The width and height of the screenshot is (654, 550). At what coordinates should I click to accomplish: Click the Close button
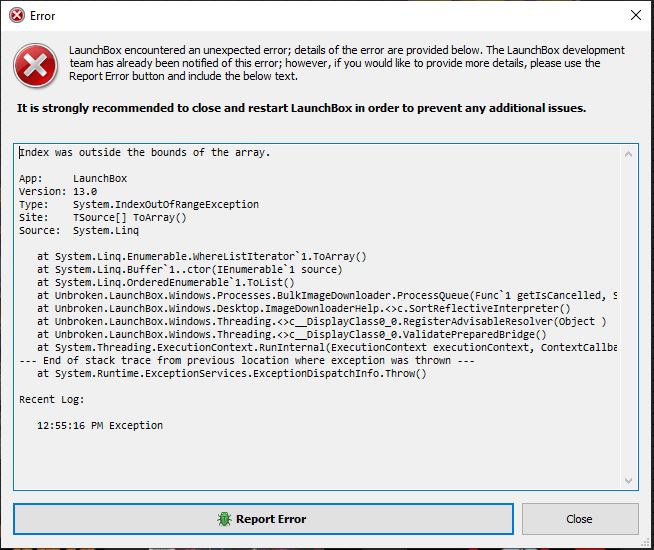coord(580,519)
